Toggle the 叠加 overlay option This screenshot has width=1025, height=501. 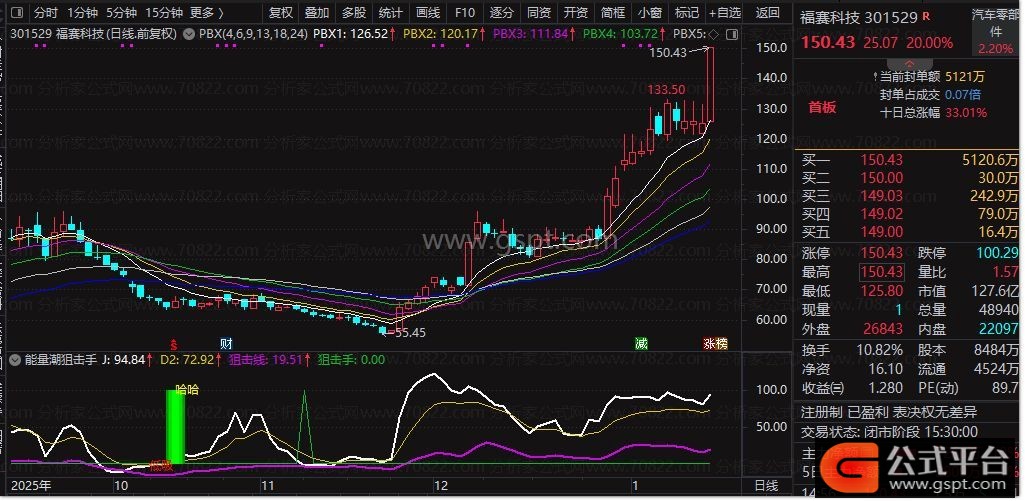point(317,13)
